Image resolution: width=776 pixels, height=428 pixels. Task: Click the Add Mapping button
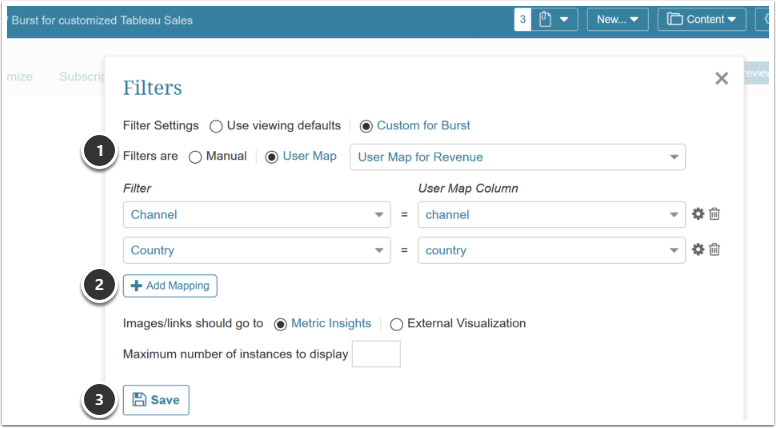point(170,286)
